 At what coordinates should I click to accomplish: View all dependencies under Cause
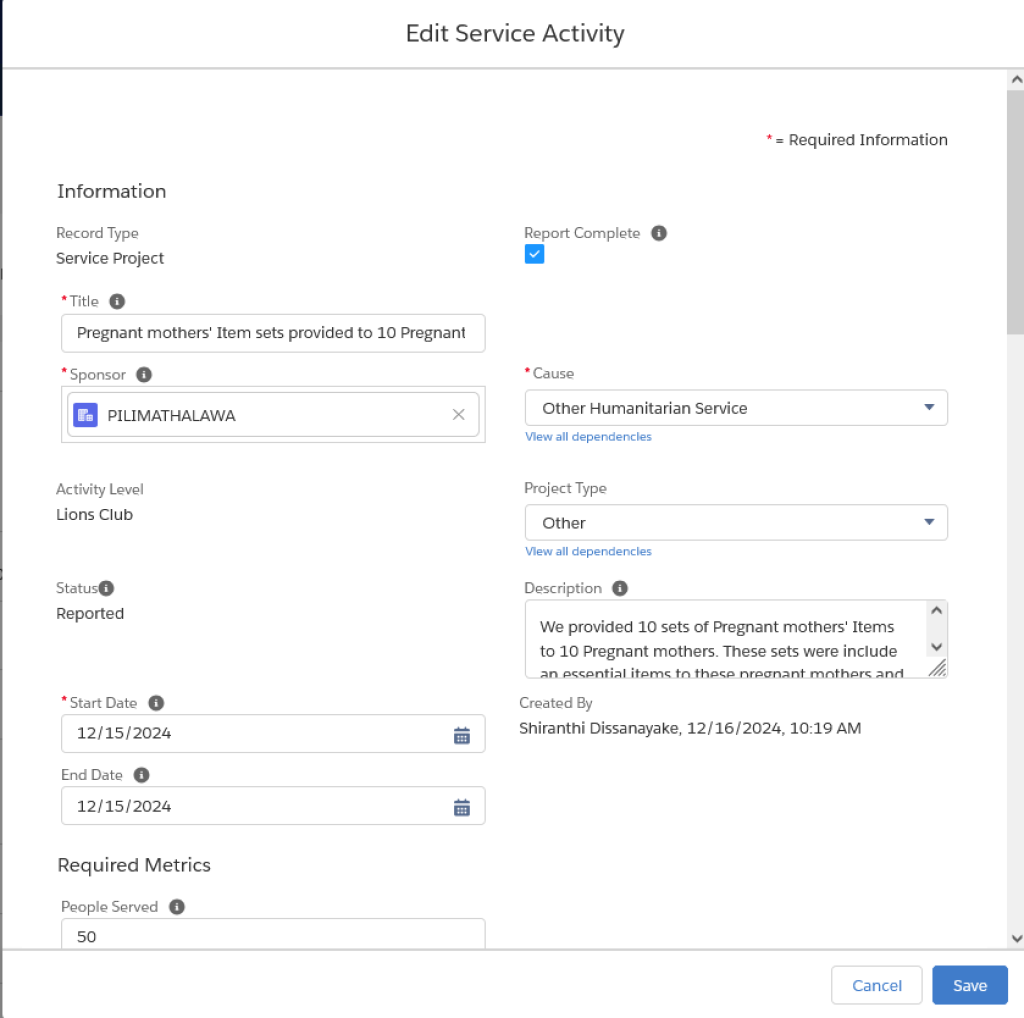coord(588,437)
